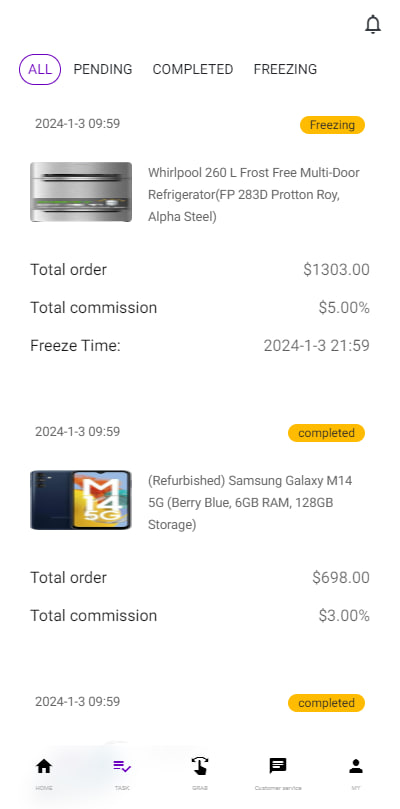The height and width of the screenshot is (809, 400).
Task: Open Customer service chat icon
Action: coord(278,766)
